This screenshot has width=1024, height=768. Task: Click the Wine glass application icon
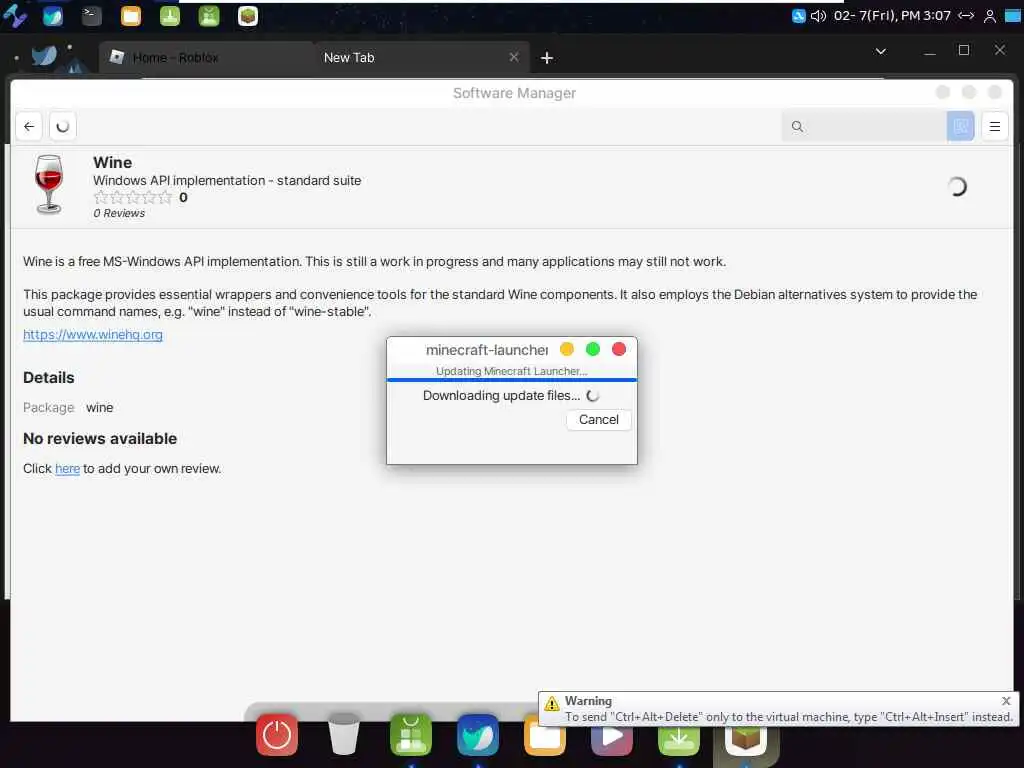click(x=49, y=185)
